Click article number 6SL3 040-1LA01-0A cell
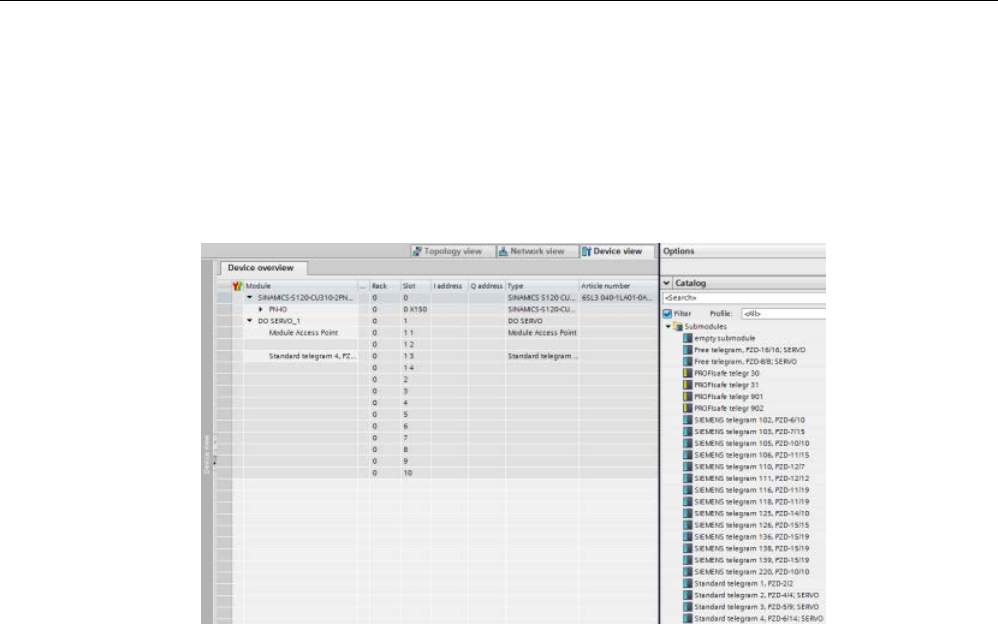 (x=616, y=297)
